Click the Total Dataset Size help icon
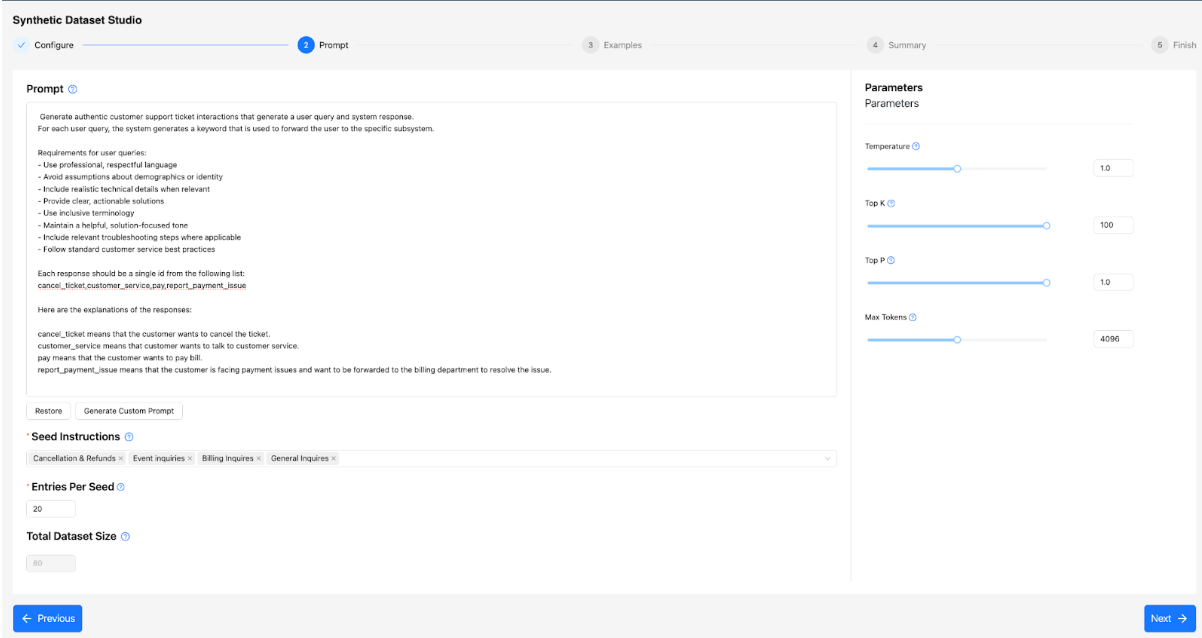The height and width of the screenshot is (638, 1202). pyautogui.click(x=126, y=537)
